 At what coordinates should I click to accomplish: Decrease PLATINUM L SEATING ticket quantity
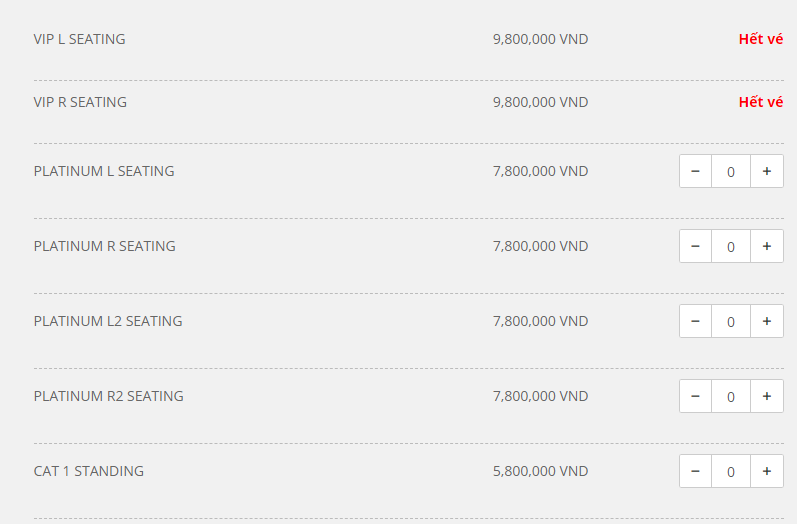(x=695, y=171)
